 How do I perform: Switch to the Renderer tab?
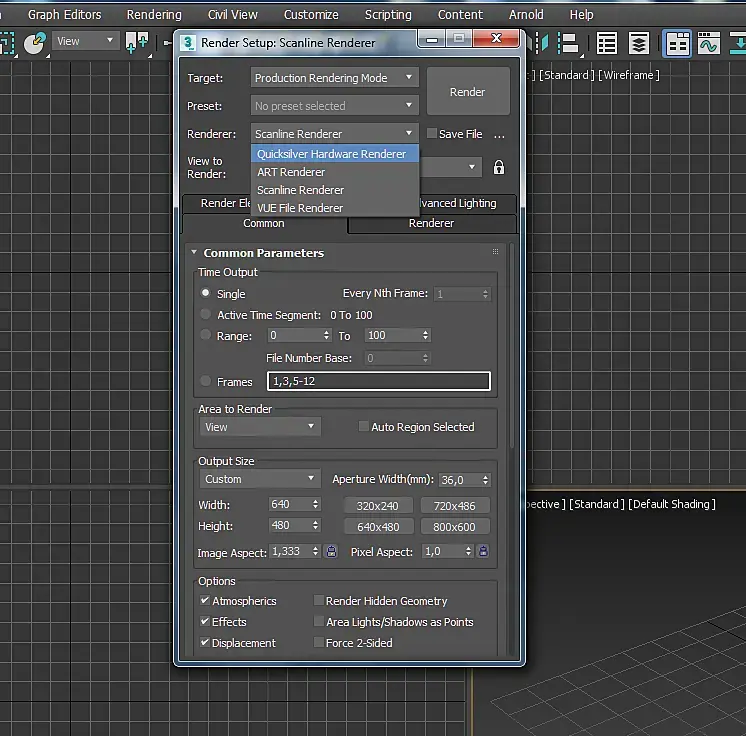pos(432,223)
